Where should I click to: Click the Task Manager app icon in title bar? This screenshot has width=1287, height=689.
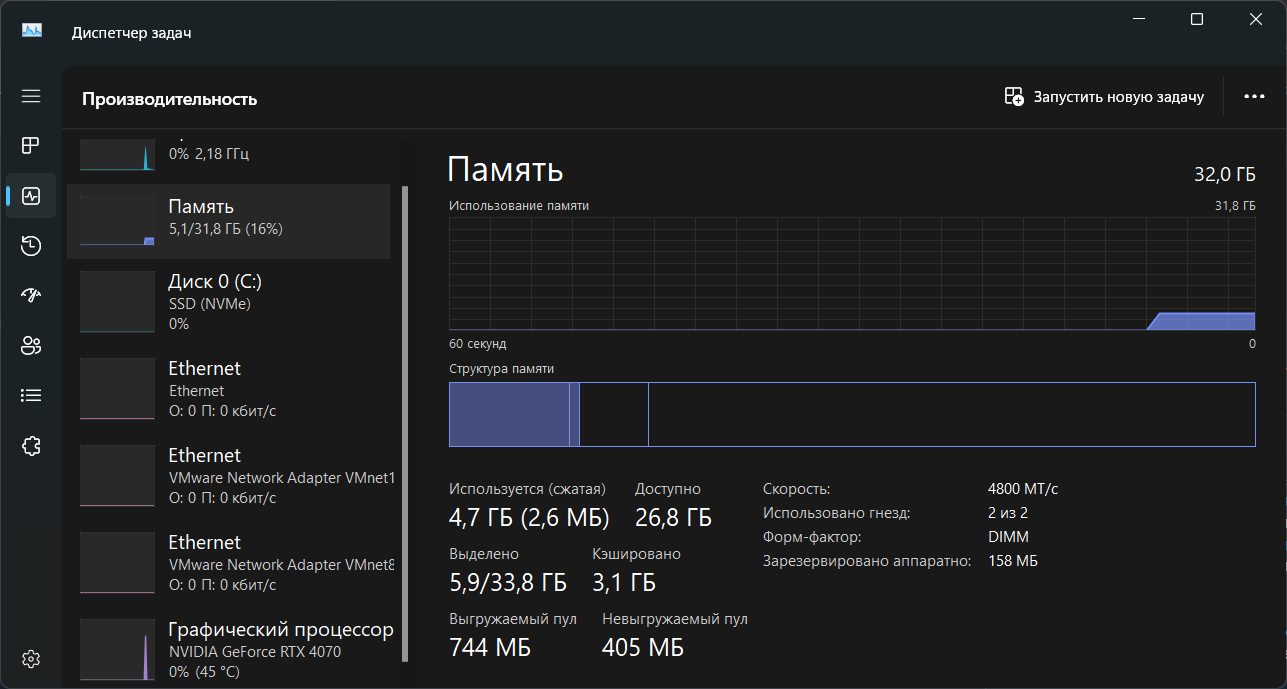[x=32, y=31]
